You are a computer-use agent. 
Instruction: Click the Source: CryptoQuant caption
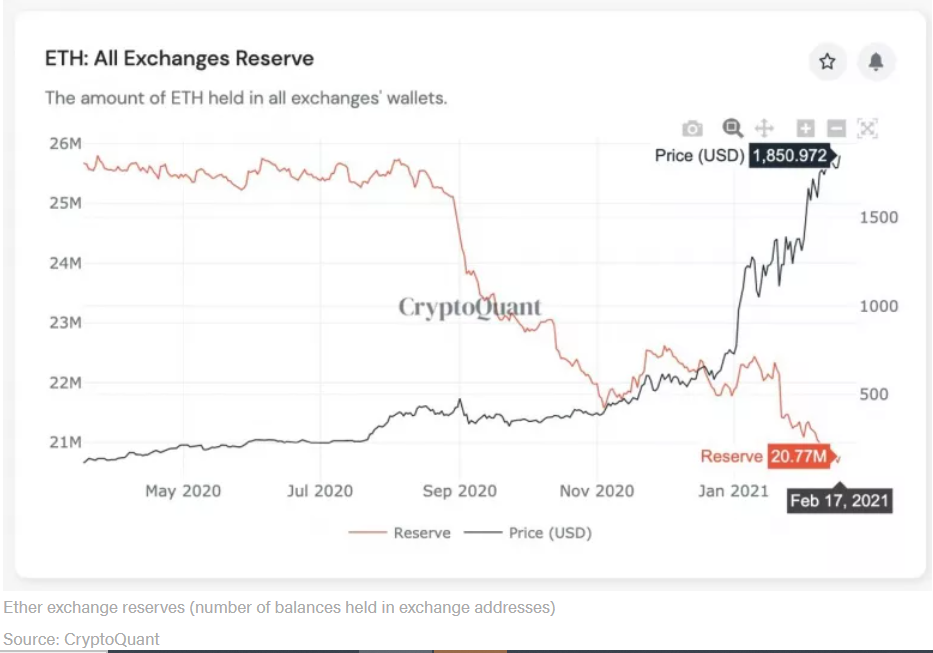click(82, 639)
